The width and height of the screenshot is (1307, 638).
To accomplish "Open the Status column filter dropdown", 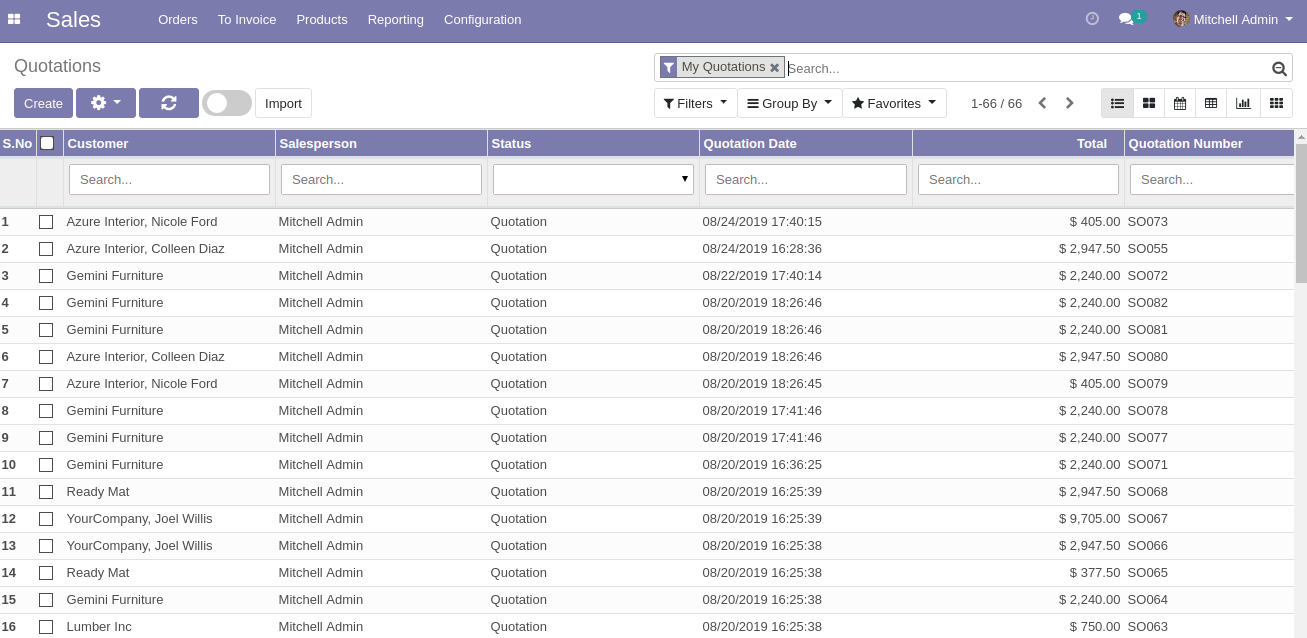I will click(593, 179).
